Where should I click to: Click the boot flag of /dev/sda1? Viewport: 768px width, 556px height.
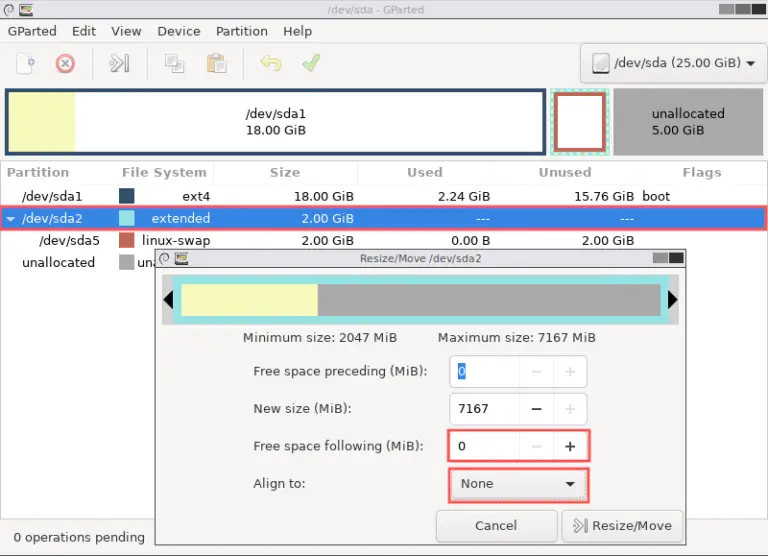[656, 196]
